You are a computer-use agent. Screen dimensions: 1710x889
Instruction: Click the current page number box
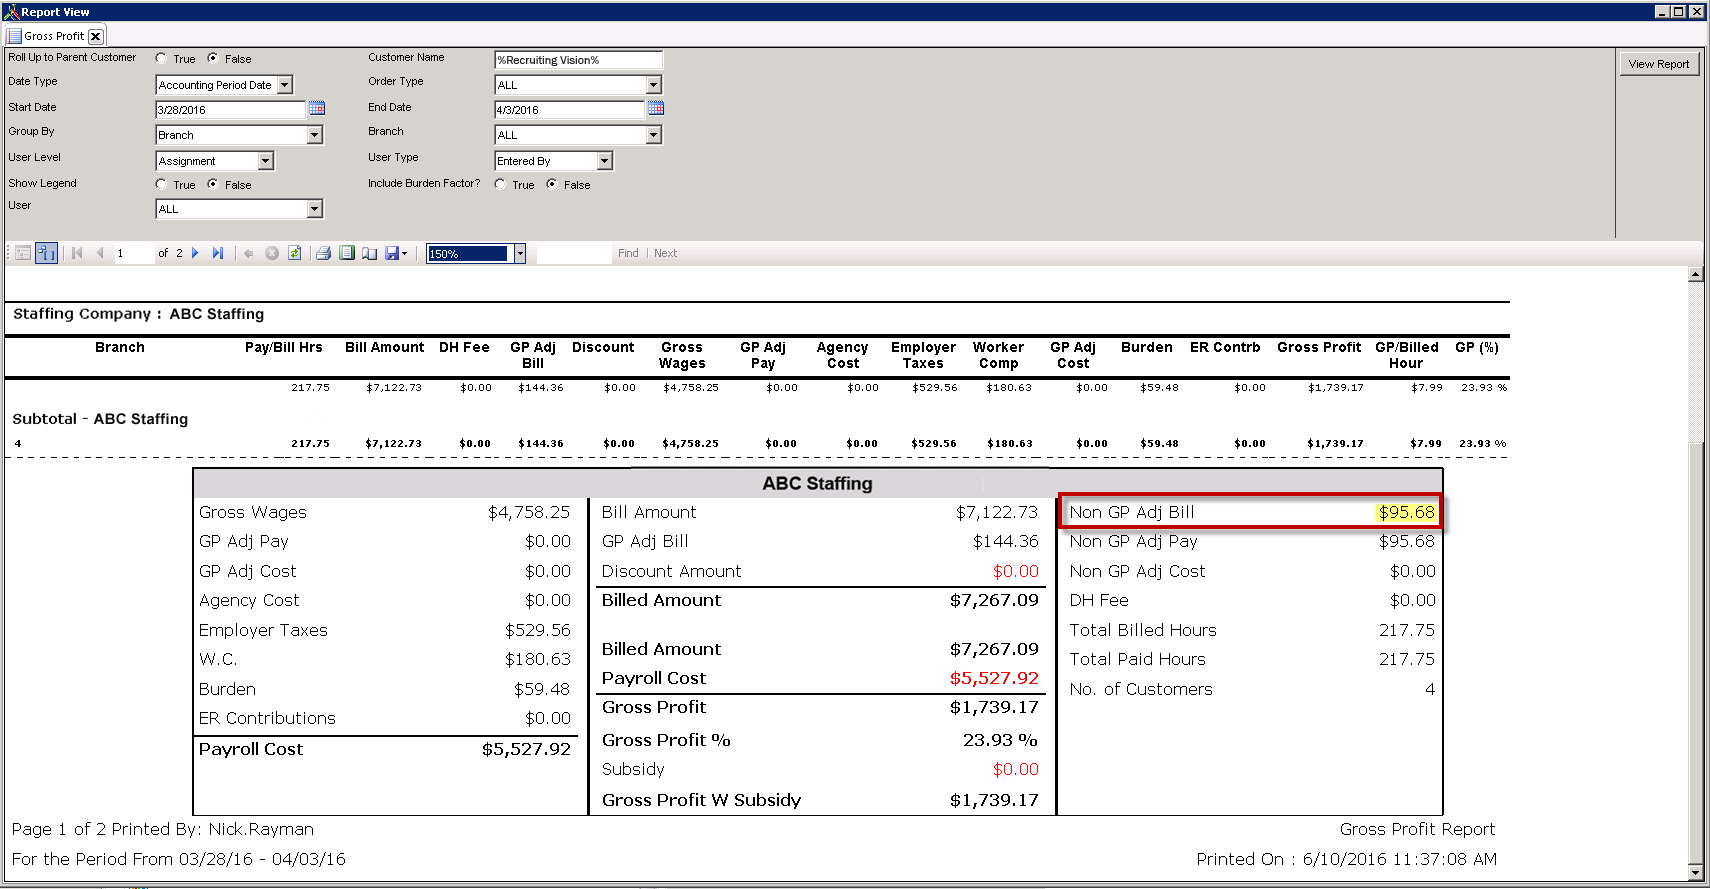133,253
